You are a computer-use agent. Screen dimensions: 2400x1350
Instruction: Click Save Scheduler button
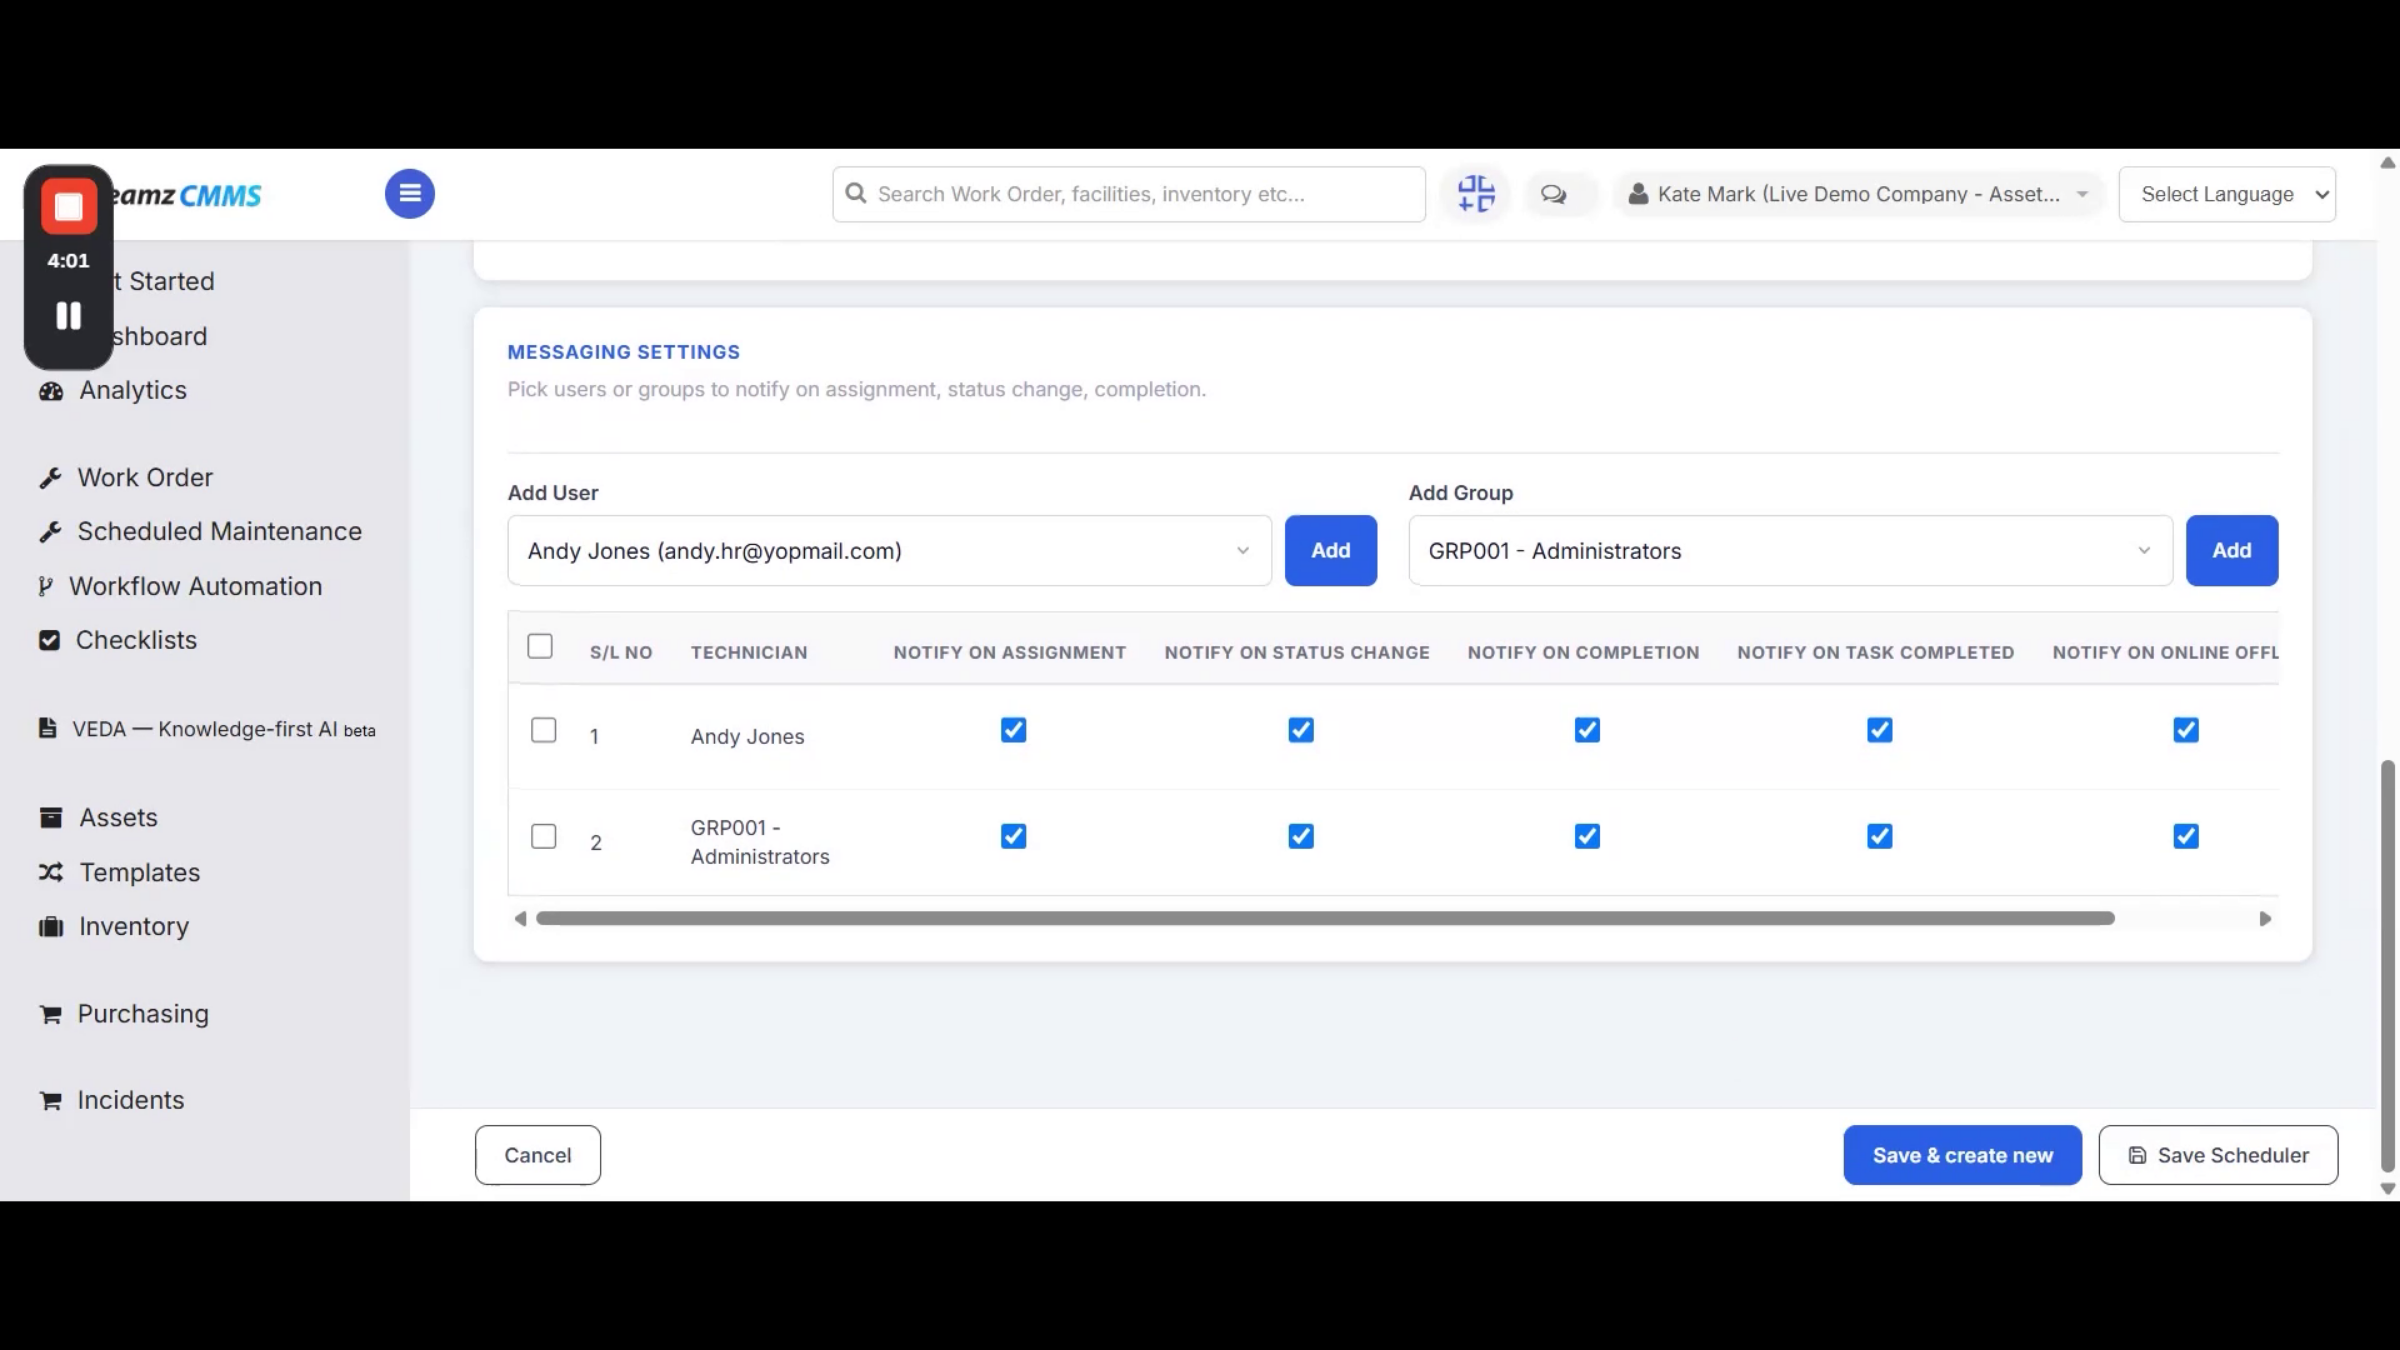click(x=2218, y=1155)
